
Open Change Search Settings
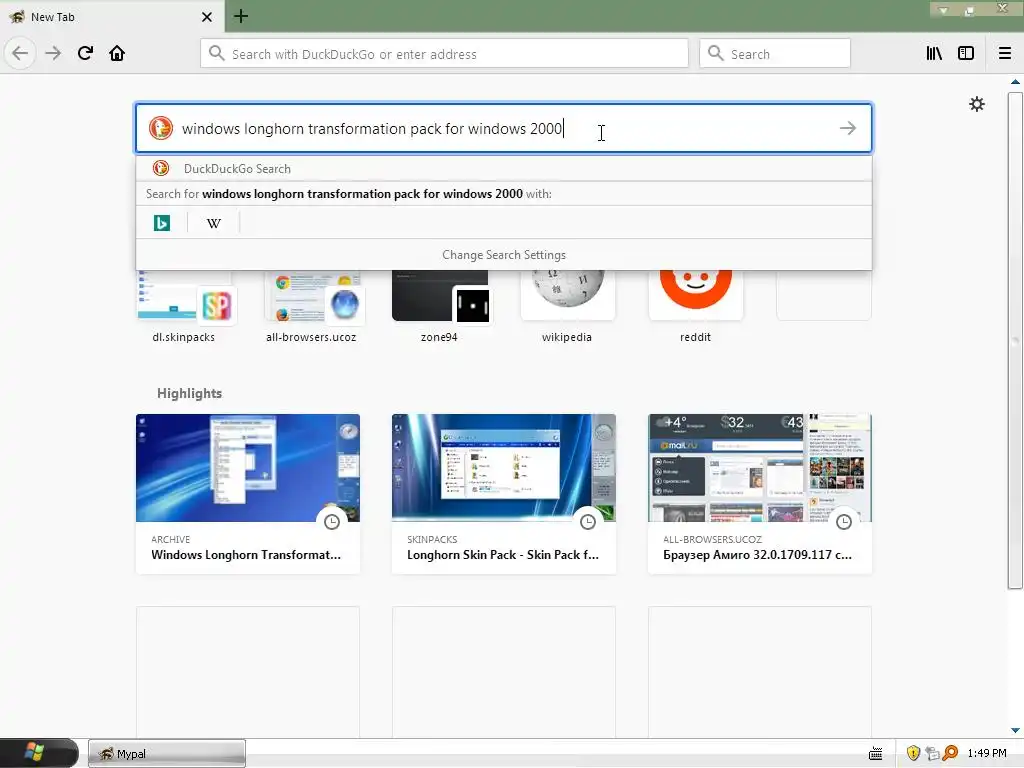pos(504,255)
